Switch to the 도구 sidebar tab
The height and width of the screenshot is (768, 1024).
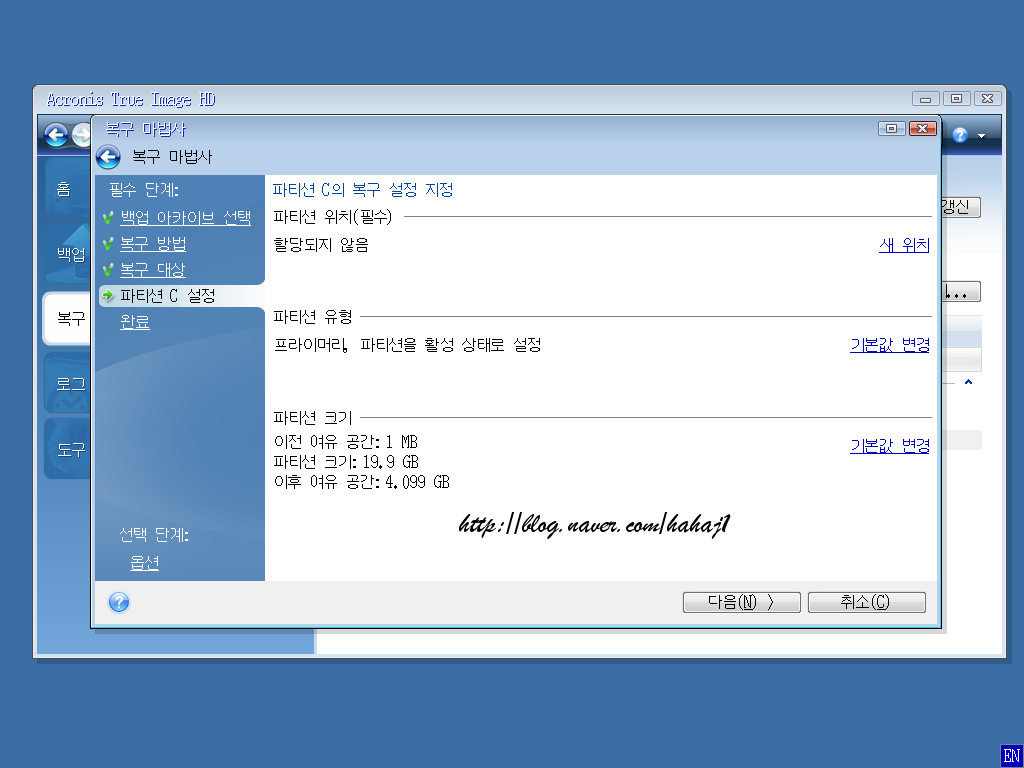pyautogui.click(x=68, y=450)
